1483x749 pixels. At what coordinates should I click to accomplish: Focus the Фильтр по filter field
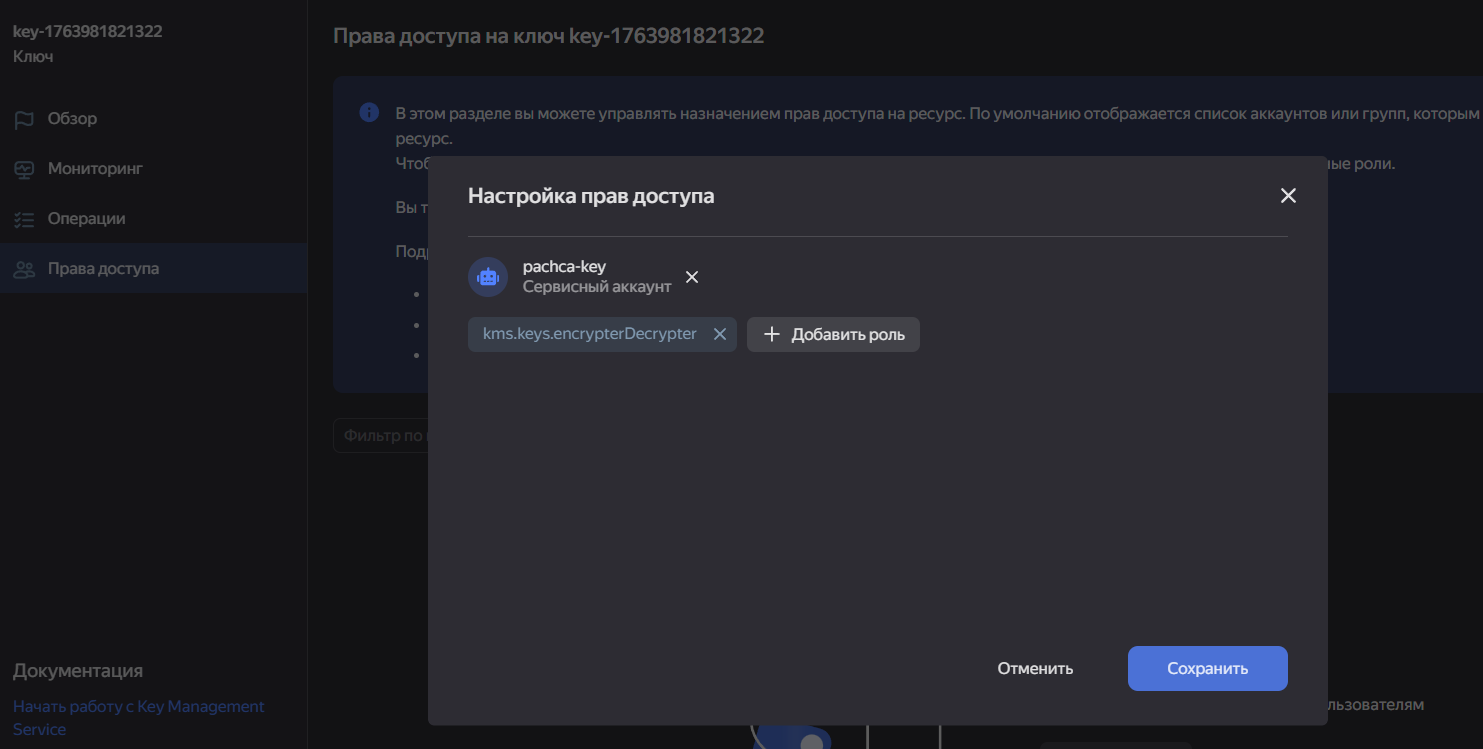tap(380, 436)
